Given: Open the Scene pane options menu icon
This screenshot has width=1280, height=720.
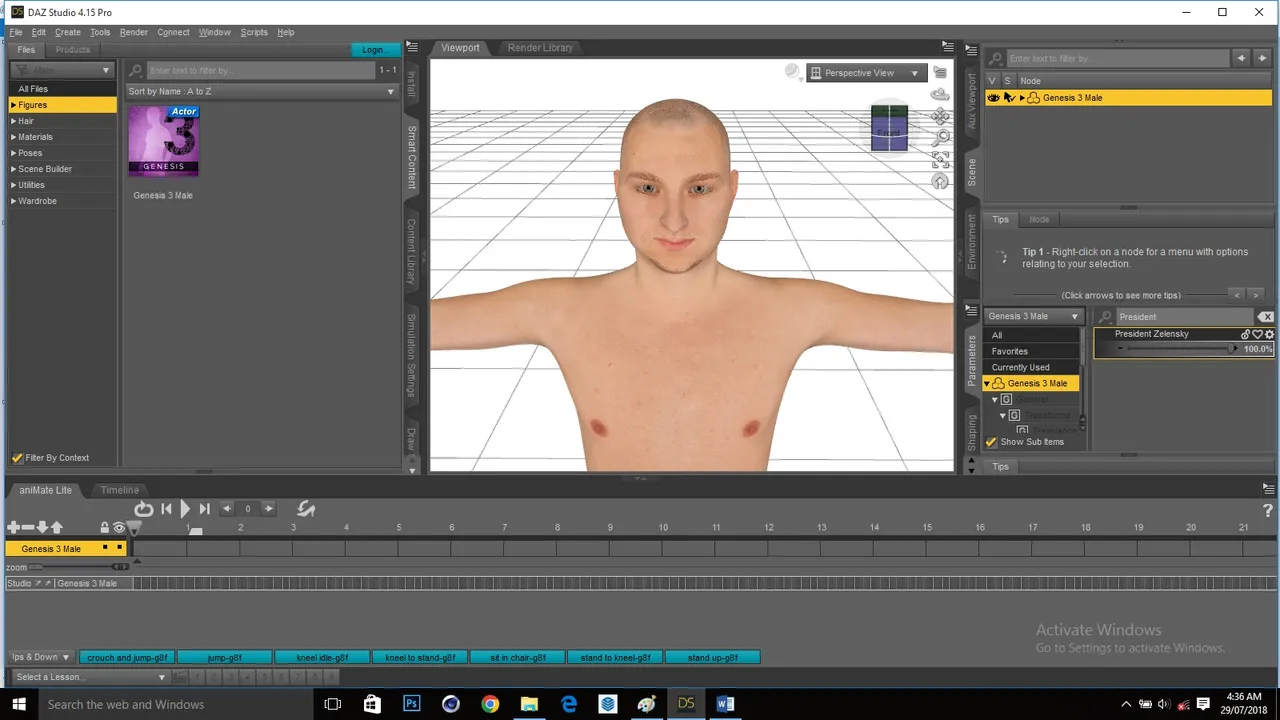Looking at the screenshot, I should pos(970,48).
